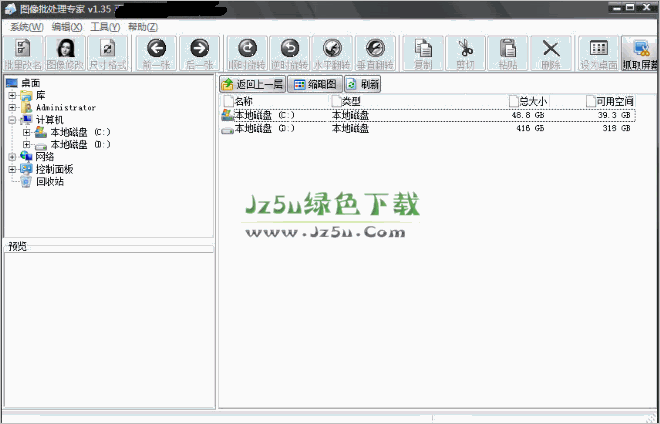
Task: Expand 本地磁盘 (D:) in tree
Action: pyautogui.click(x=27, y=145)
